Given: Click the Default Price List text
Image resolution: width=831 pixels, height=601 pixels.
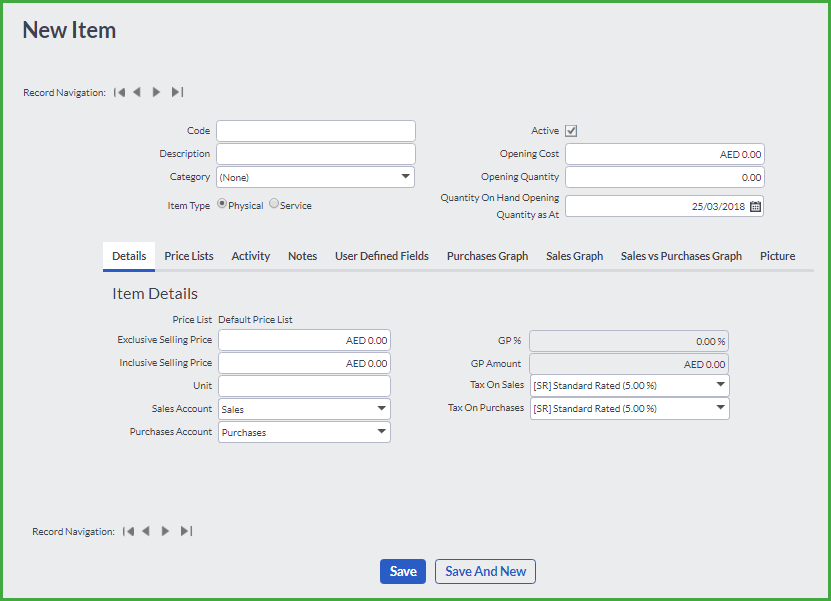Looking at the screenshot, I should tap(255, 320).
